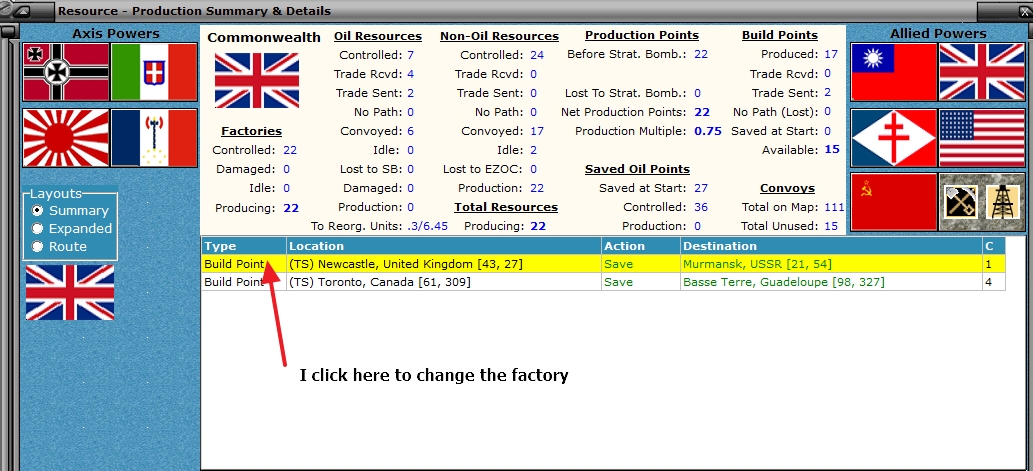Click the Commonwealth title text
The height and width of the screenshot is (471, 1033).
[x=264, y=38]
